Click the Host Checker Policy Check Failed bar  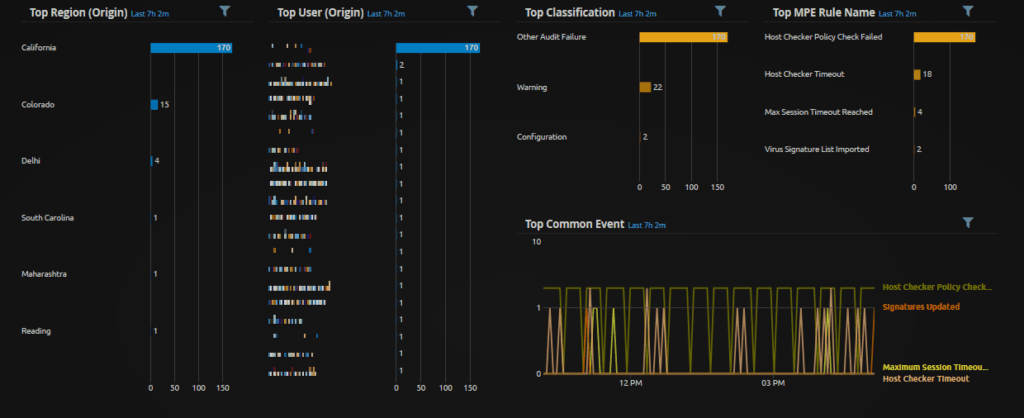(x=943, y=37)
